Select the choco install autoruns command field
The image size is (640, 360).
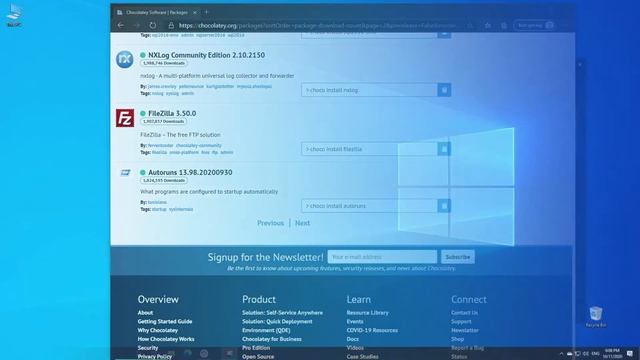point(369,206)
